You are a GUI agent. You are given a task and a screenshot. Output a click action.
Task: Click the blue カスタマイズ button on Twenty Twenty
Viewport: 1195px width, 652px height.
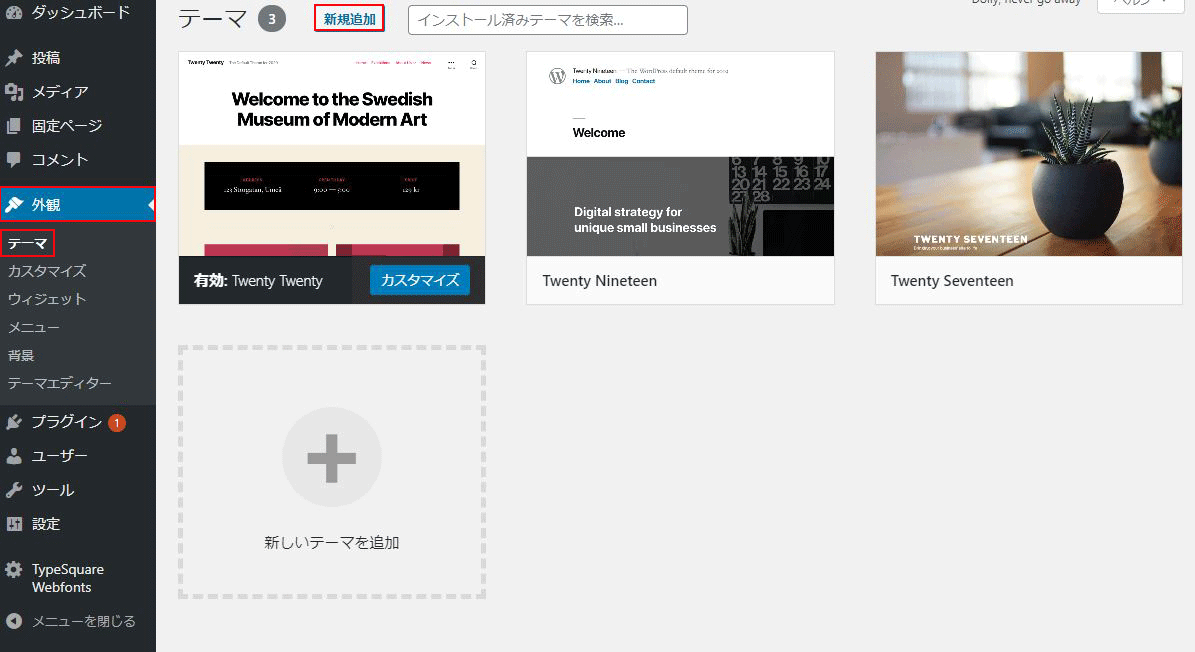pyautogui.click(x=420, y=280)
